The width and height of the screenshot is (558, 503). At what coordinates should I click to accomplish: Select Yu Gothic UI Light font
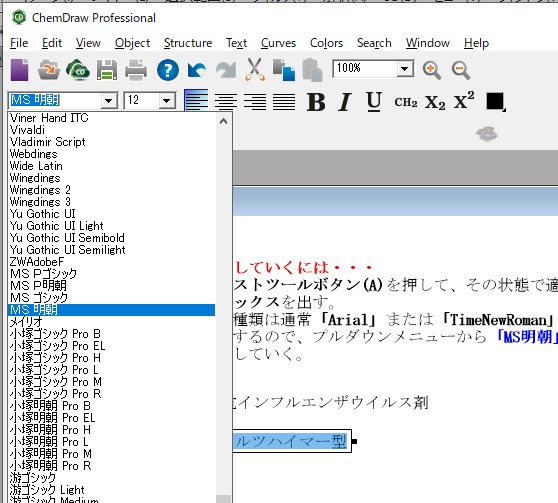coord(112,226)
